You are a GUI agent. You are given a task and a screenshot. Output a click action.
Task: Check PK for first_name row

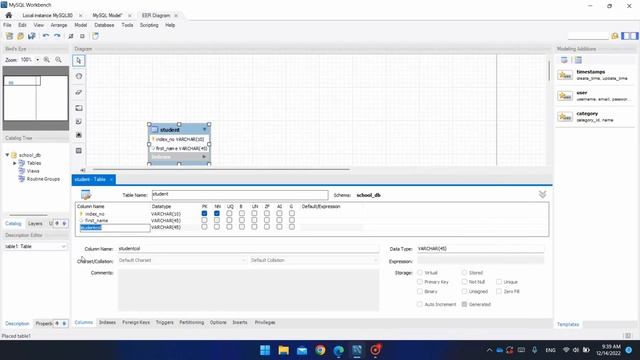tap(204, 220)
